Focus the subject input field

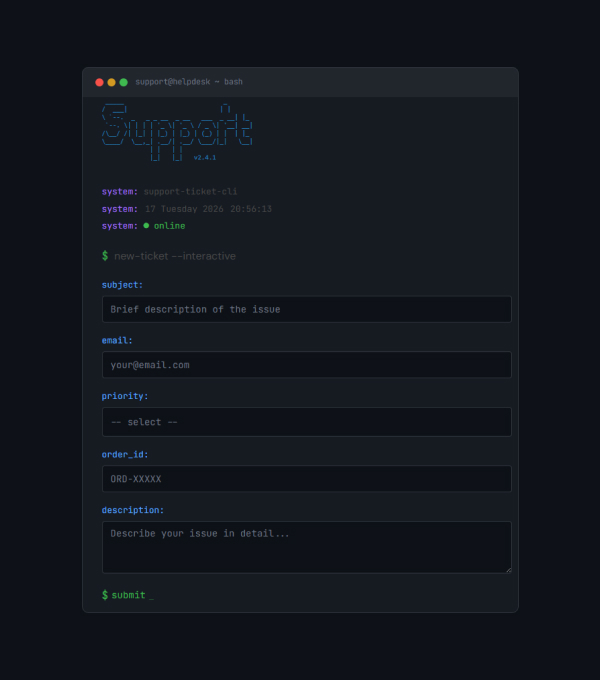(306, 309)
